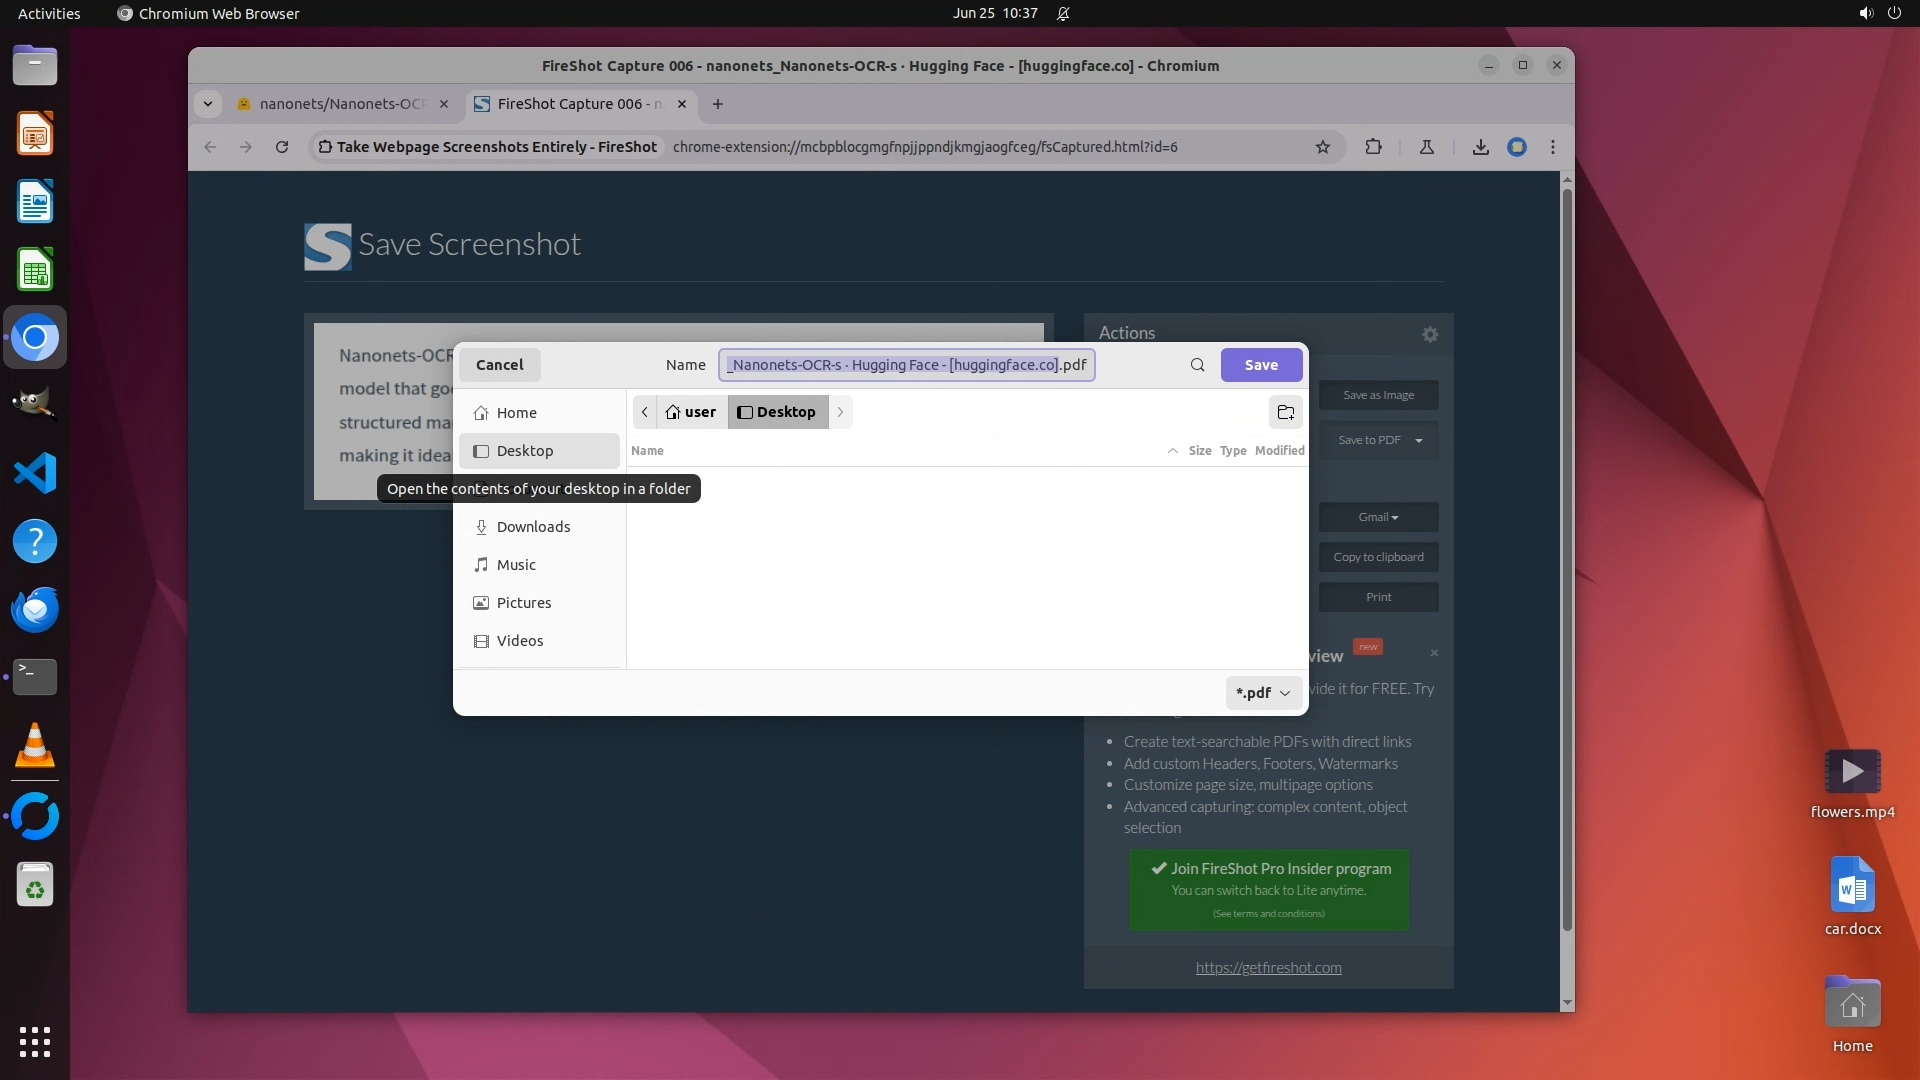
Task: Click the file Name input field
Action: point(906,365)
